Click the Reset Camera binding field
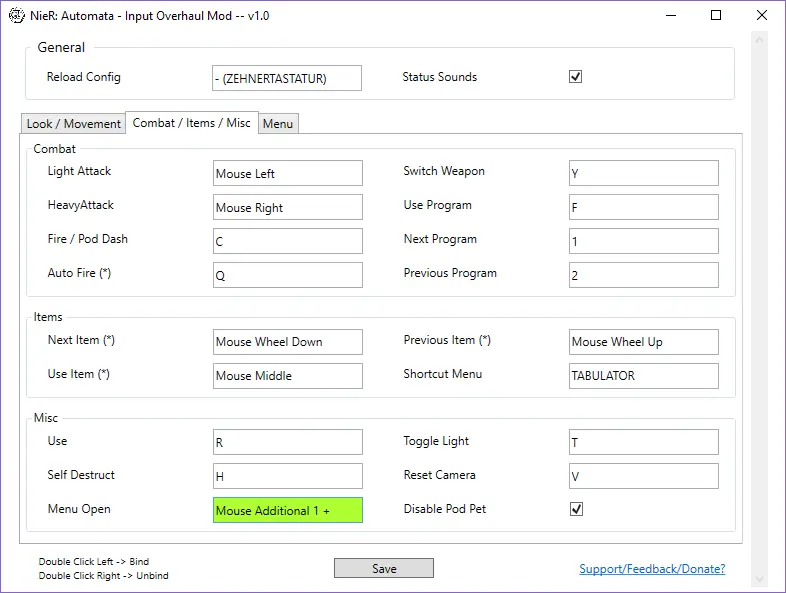 click(644, 476)
